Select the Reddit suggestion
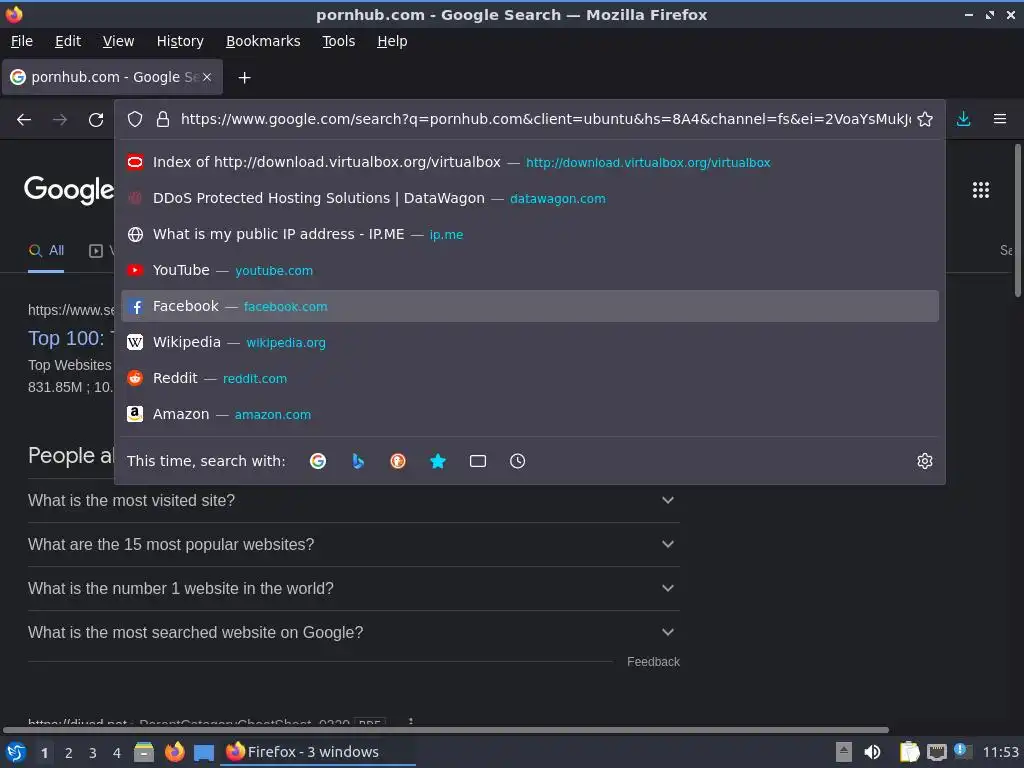The height and width of the screenshot is (768, 1024). coord(530,378)
